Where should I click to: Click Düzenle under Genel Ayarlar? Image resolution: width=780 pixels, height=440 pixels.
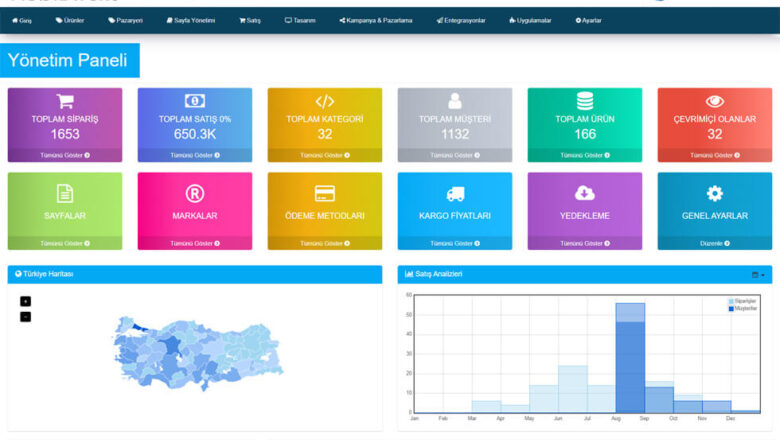715,243
